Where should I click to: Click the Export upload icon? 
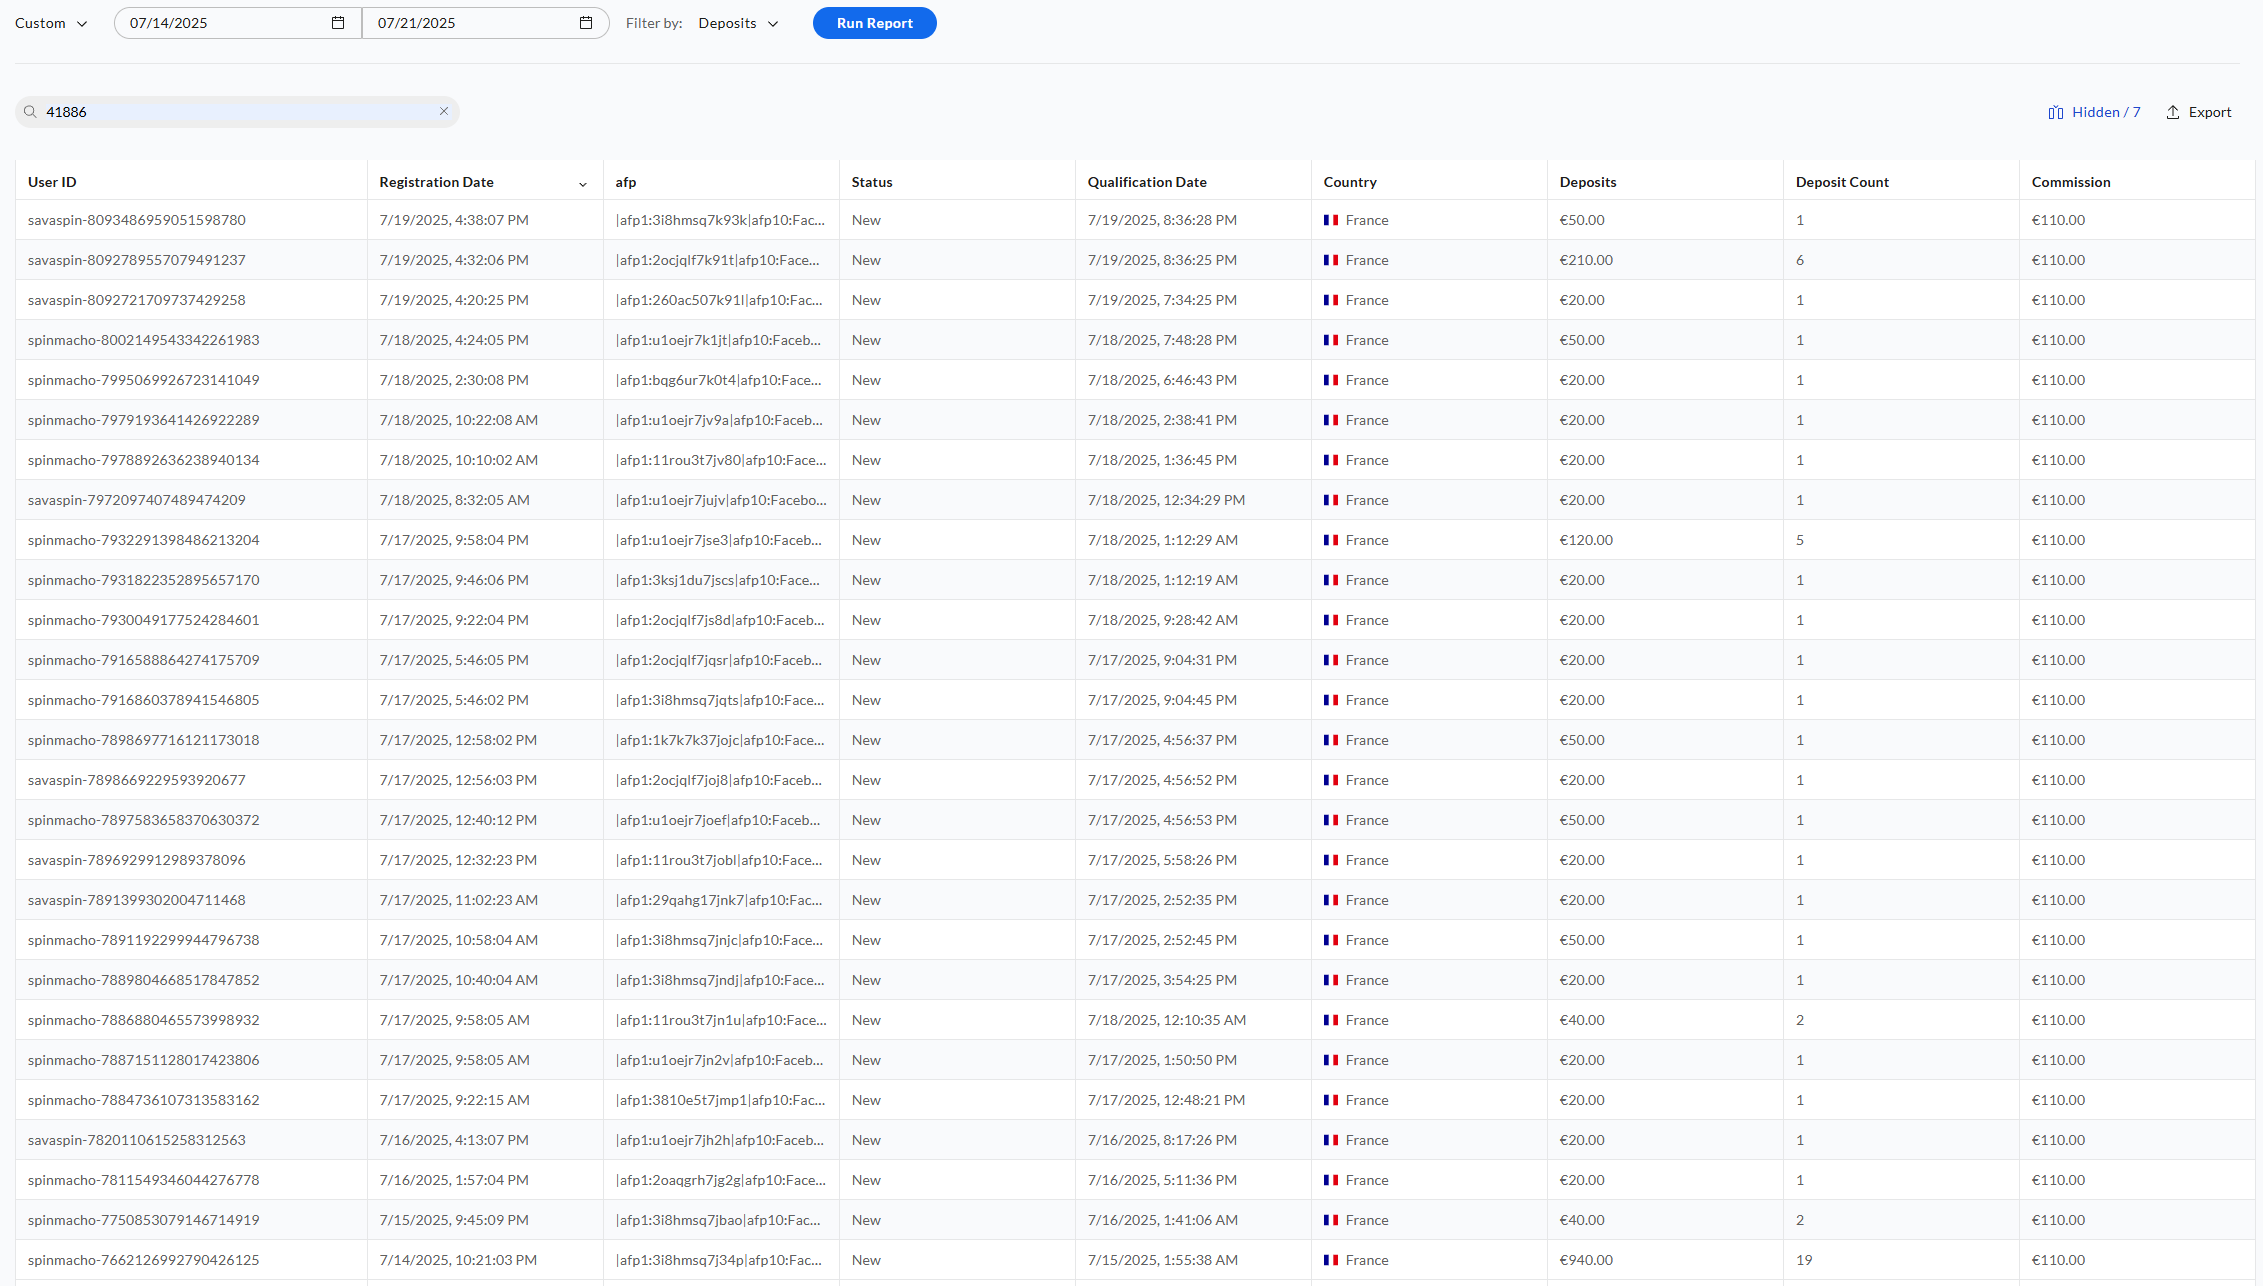pyautogui.click(x=2173, y=112)
